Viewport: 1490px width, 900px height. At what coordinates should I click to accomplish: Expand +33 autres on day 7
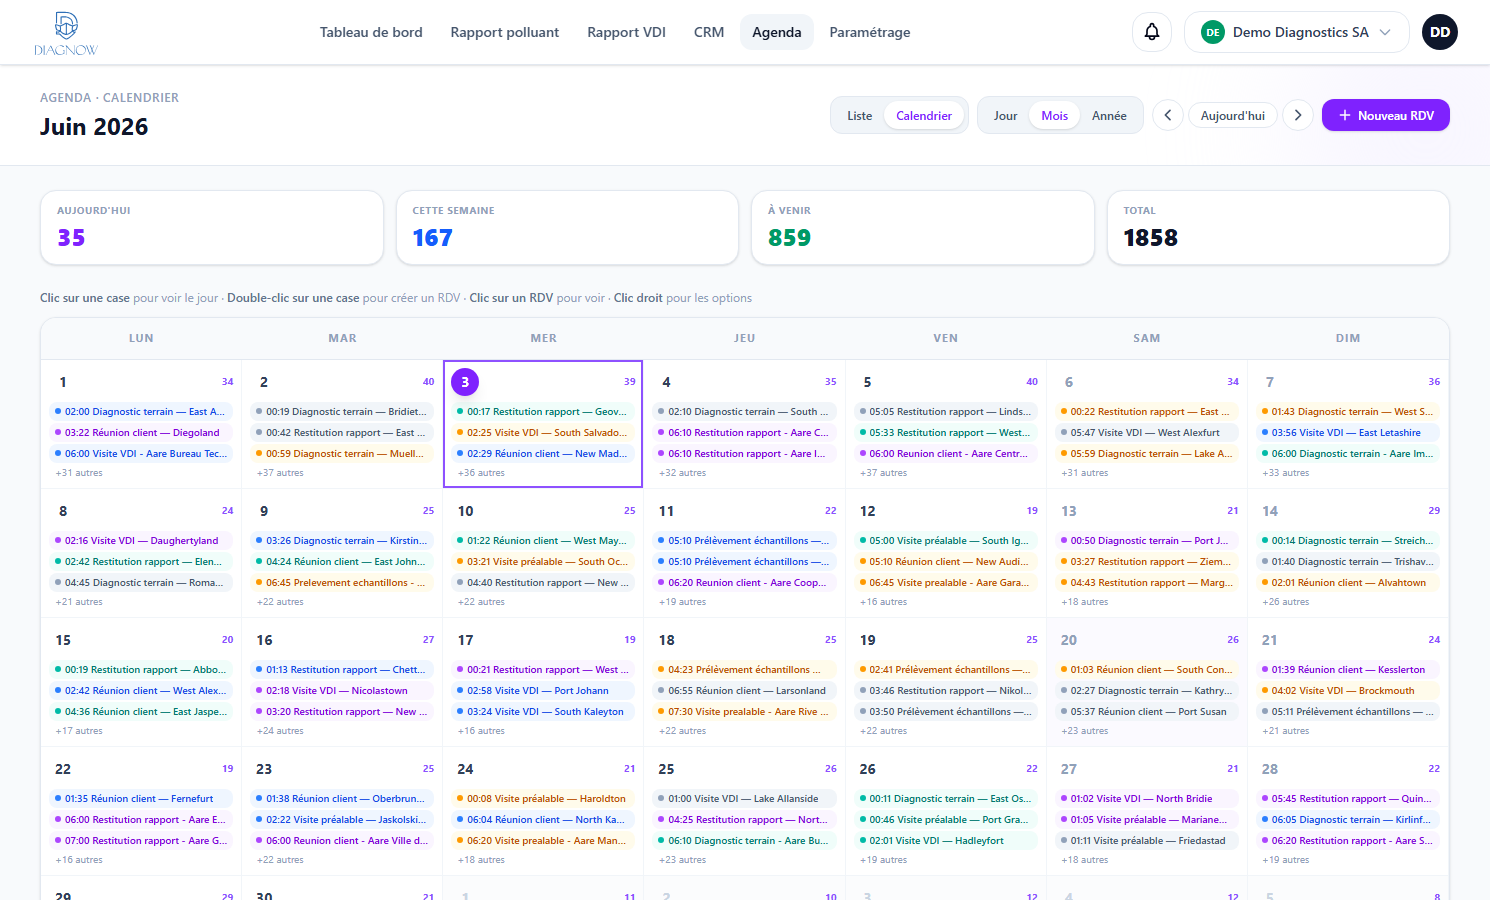pyautogui.click(x=1285, y=473)
